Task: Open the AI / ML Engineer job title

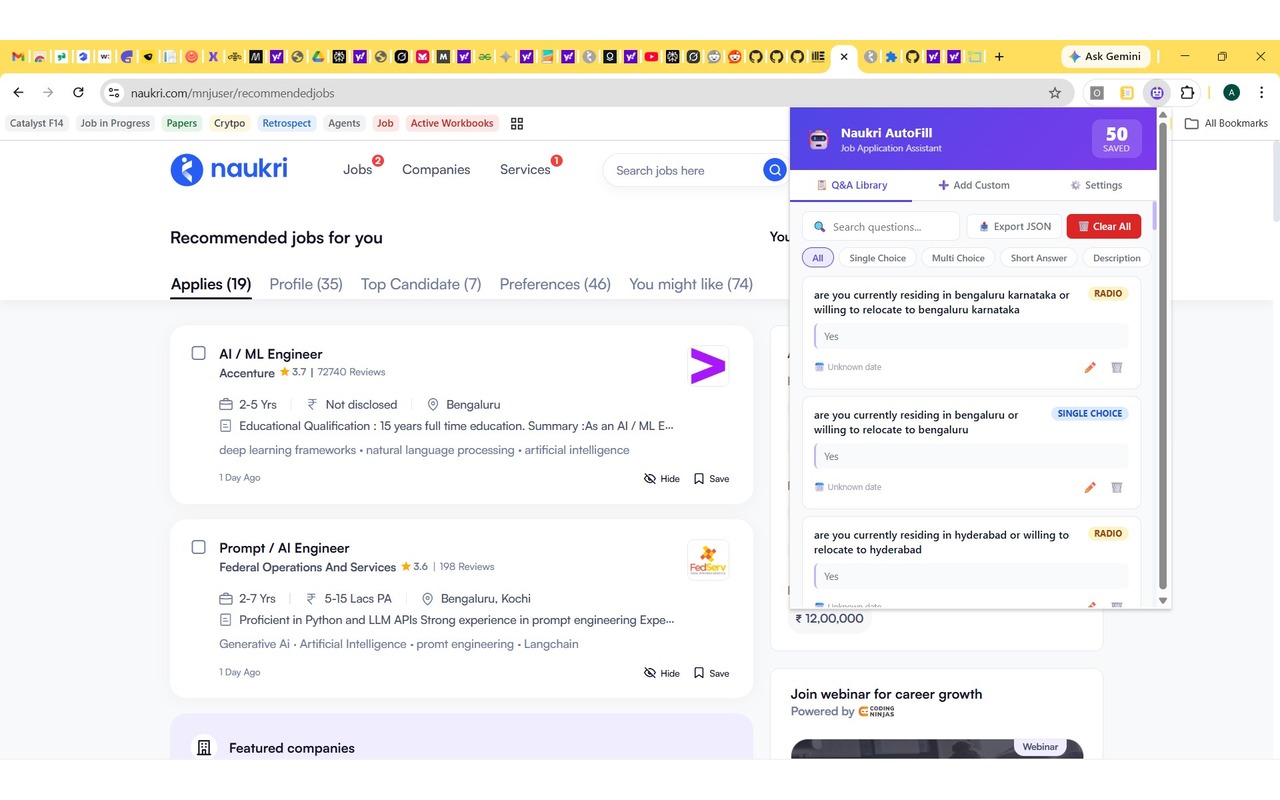Action: [x=271, y=354]
